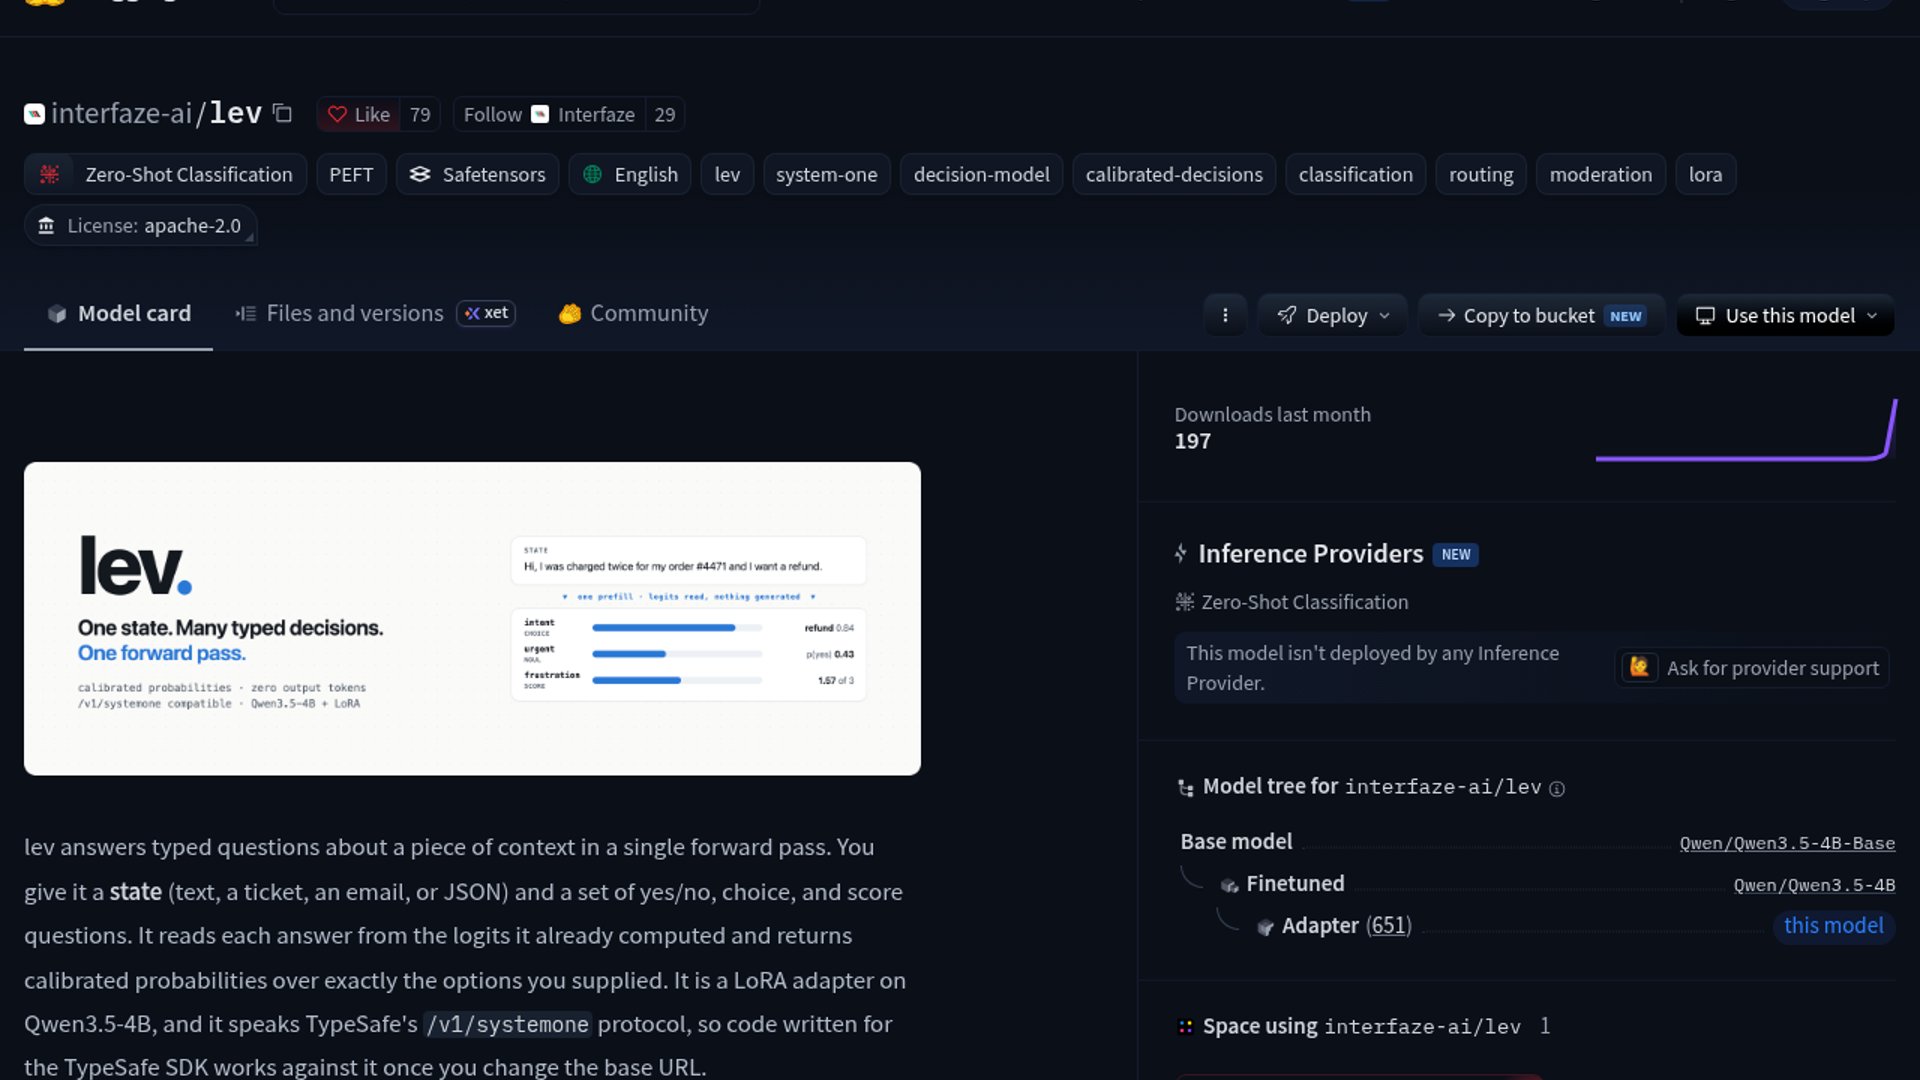
Task: Click Copy to bucket button
Action: 1541,315
